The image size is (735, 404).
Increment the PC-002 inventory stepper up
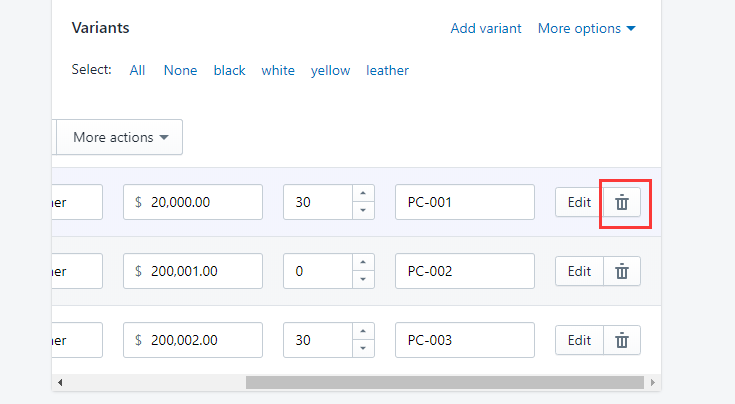[363, 263]
